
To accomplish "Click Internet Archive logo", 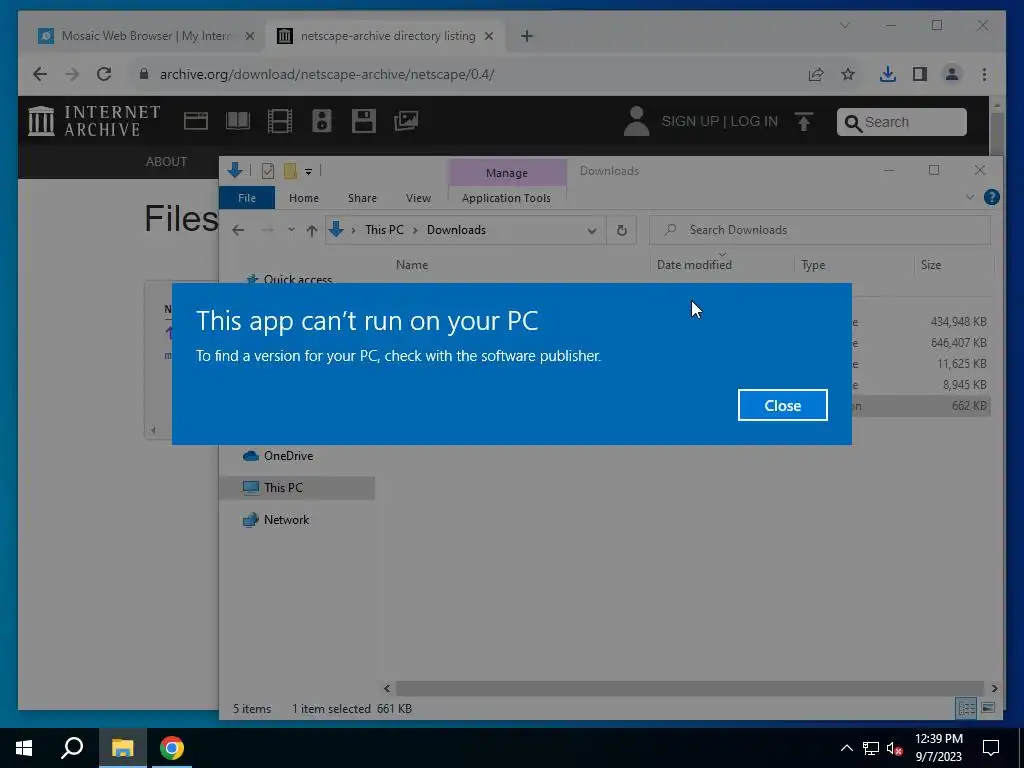I will pyautogui.click(x=95, y=121).
